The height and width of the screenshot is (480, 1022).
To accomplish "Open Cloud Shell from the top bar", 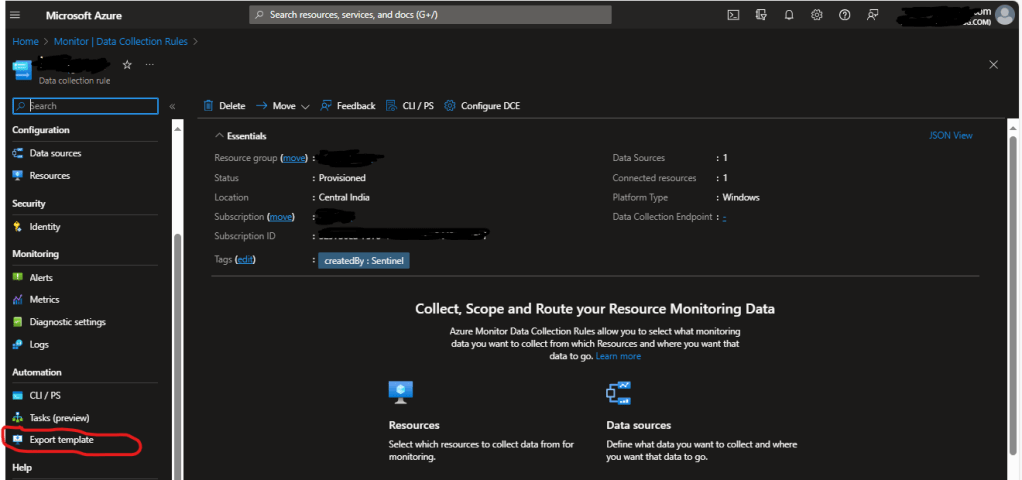I will click(x=733, y=15).
